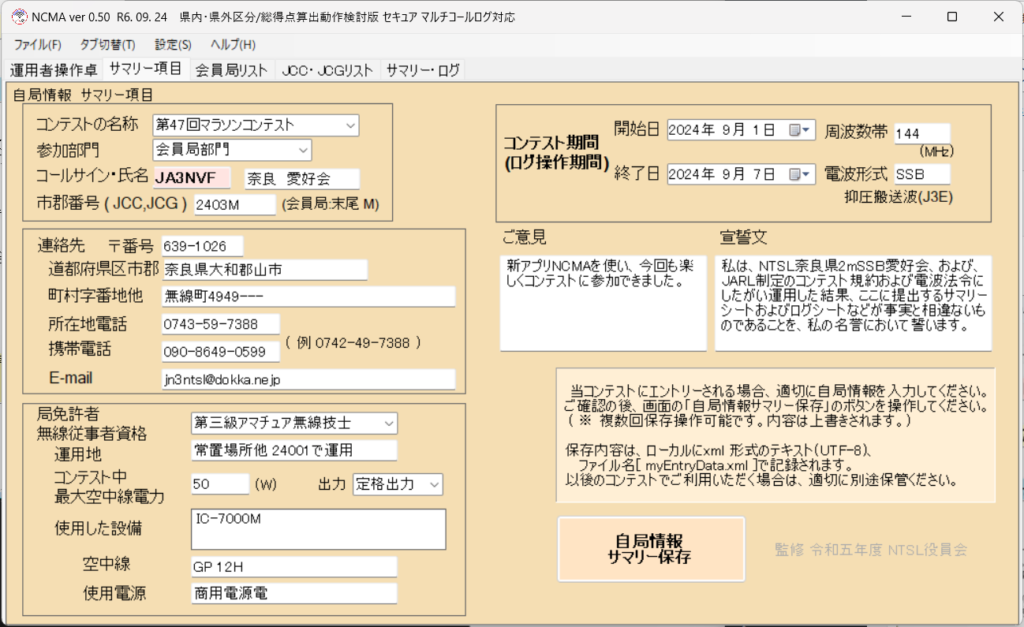The width and height of the screenshot is (1024, 627).
Task: Open the ヘルプ(H) menu
Action: pyautogui.click(x=232, y=45)
